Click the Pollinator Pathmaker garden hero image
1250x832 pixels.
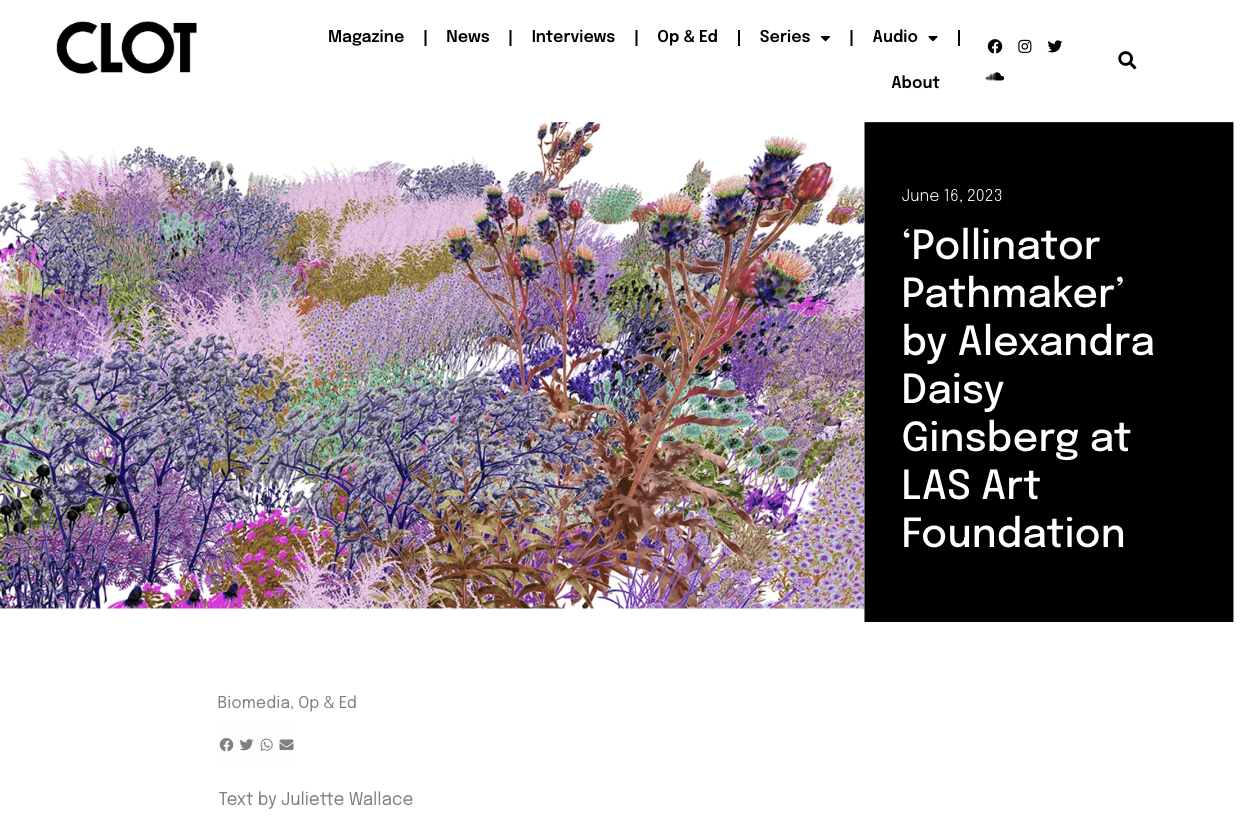[432, 365]
